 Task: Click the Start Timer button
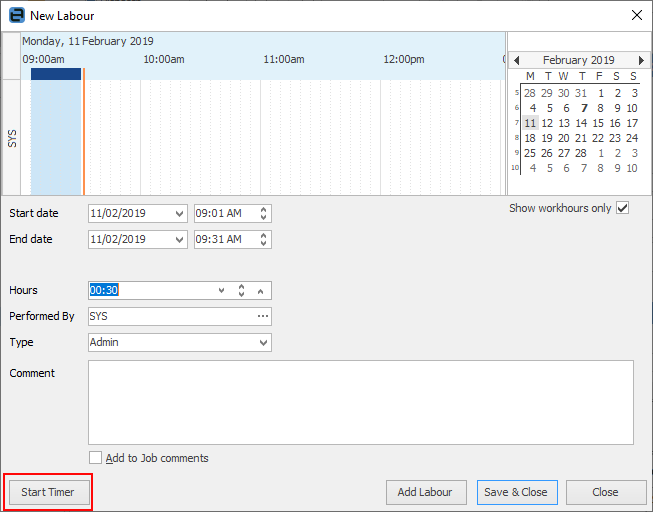pyautogui.click(x=49, y=492)
